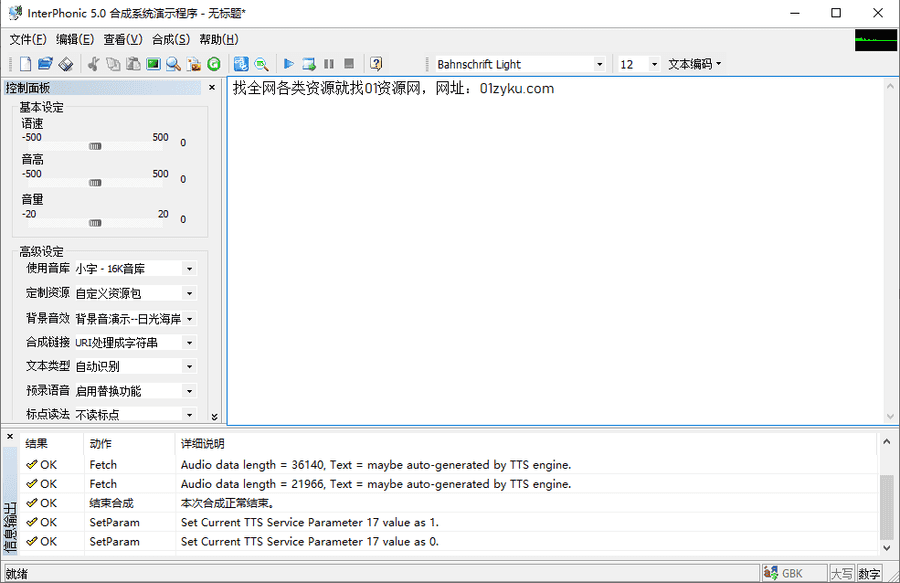Open the 合成(S) menu
The height and width of the screenshot is (583, 900).
(x=170, y=39)
